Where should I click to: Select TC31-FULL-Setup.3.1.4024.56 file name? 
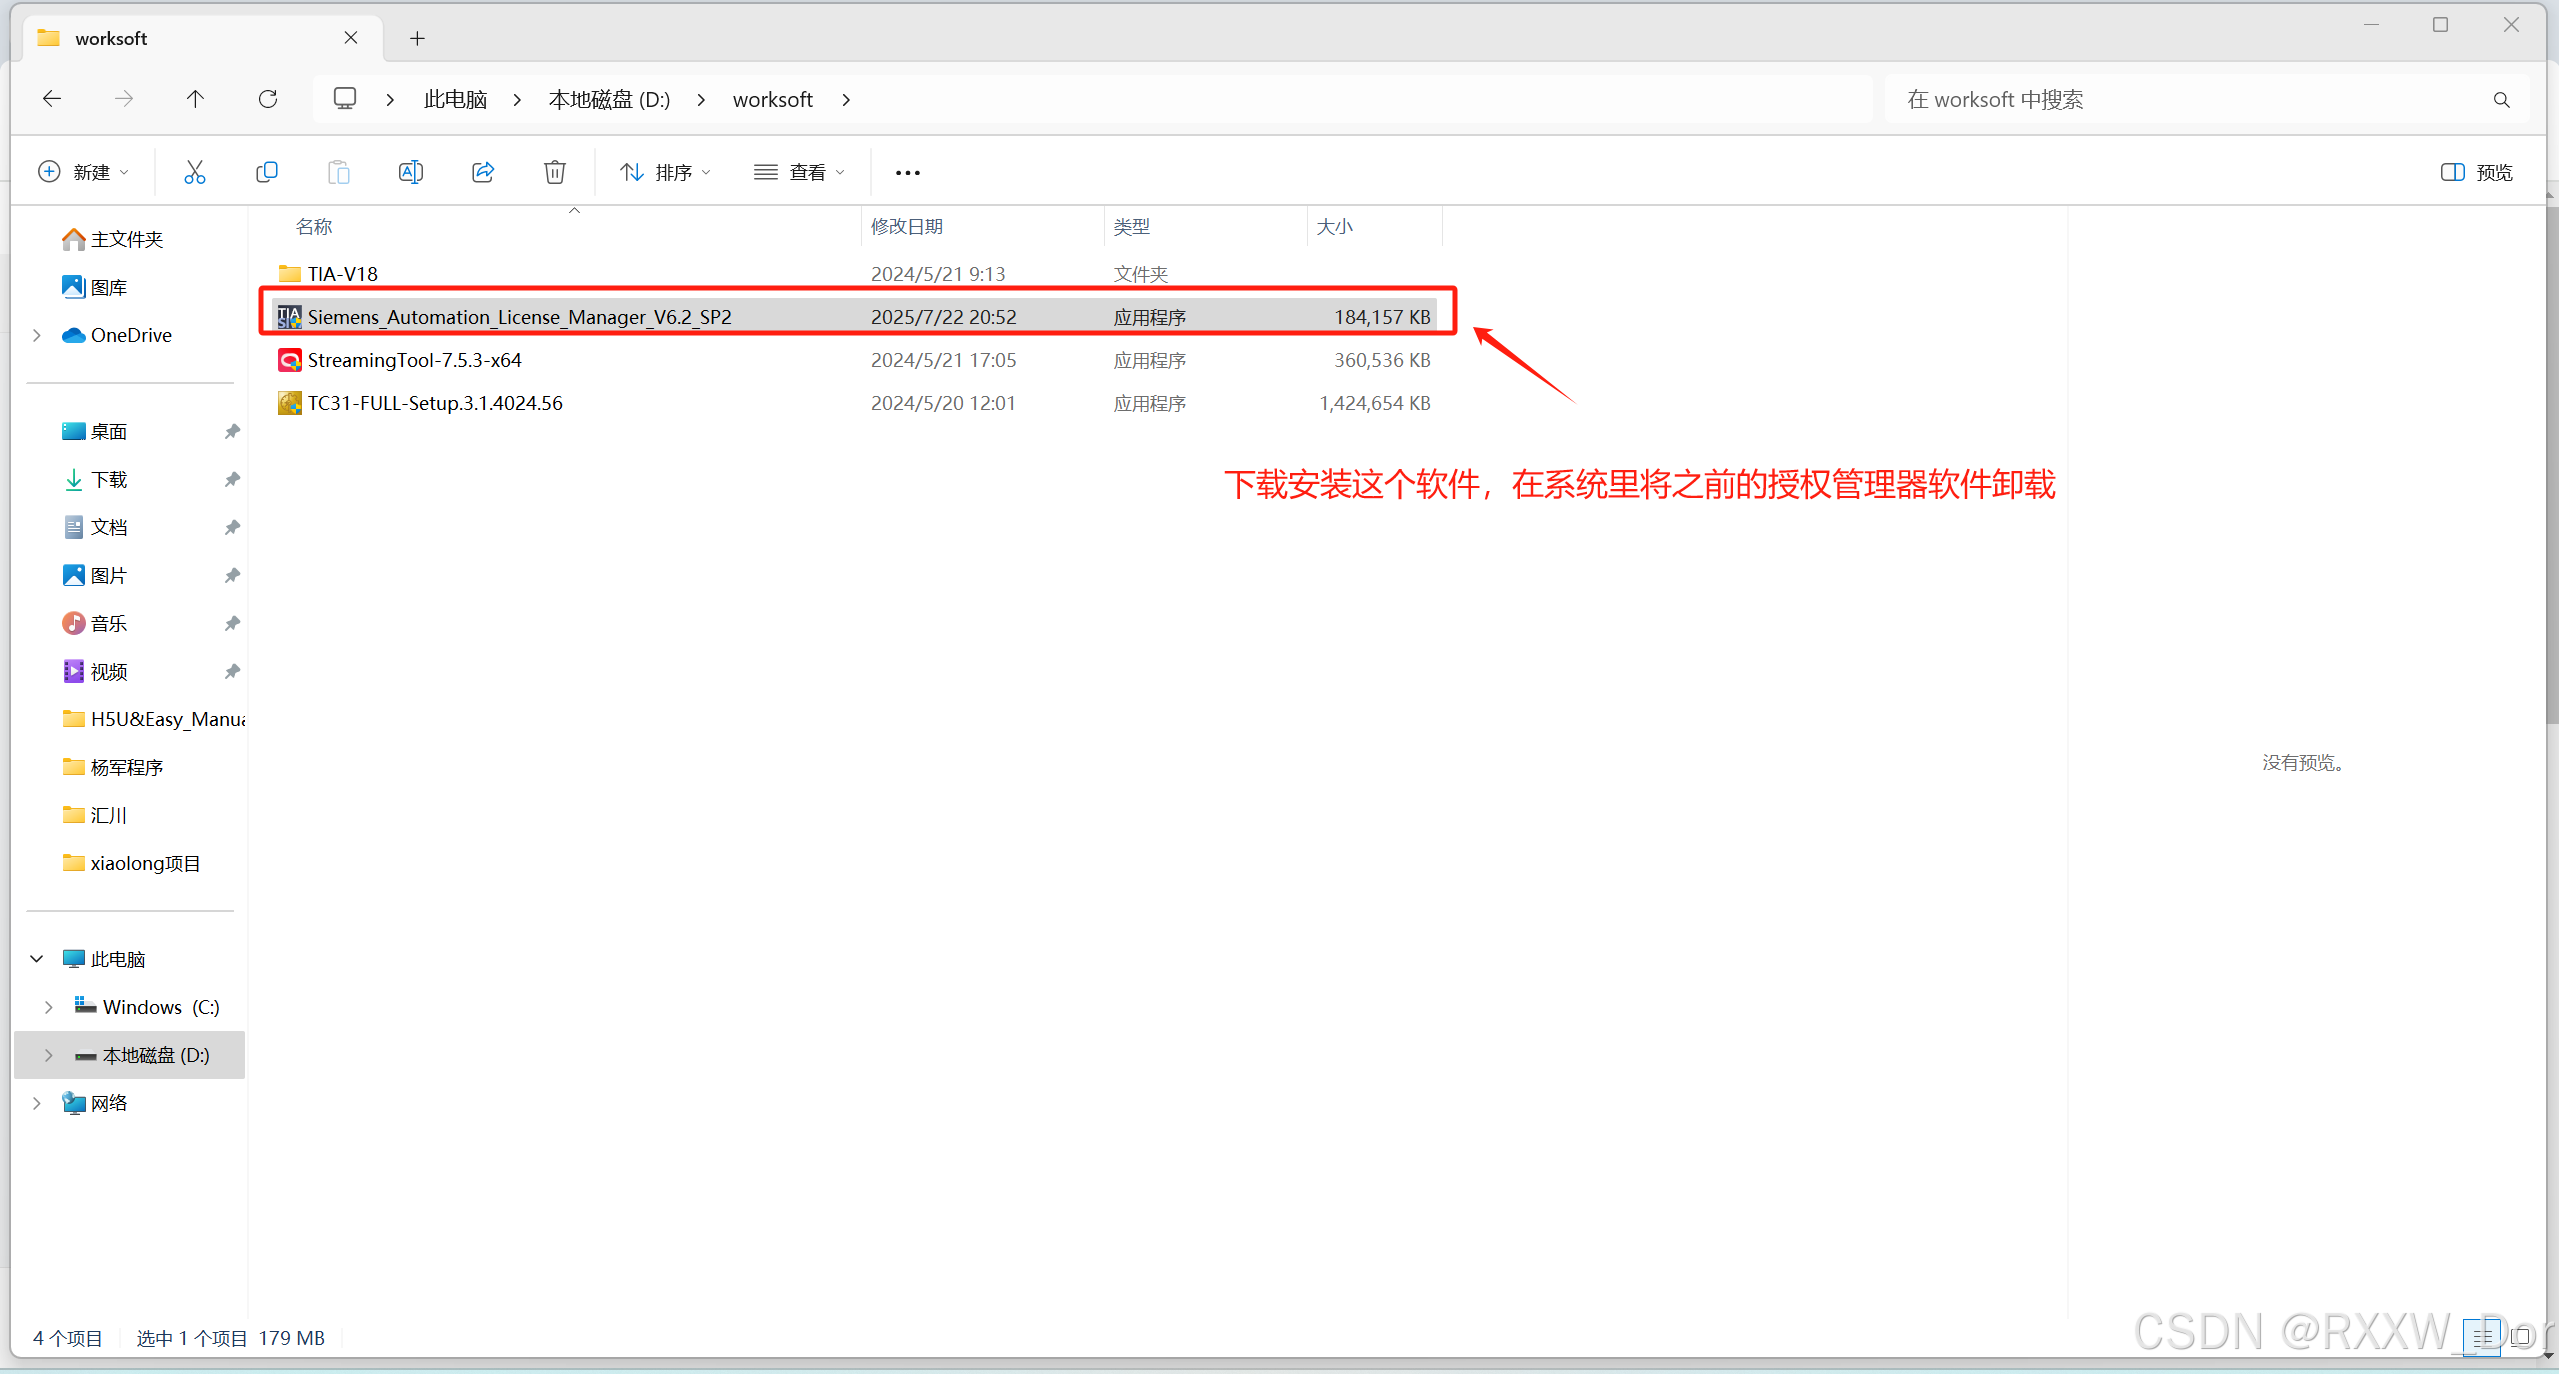[x=435, y=403]
